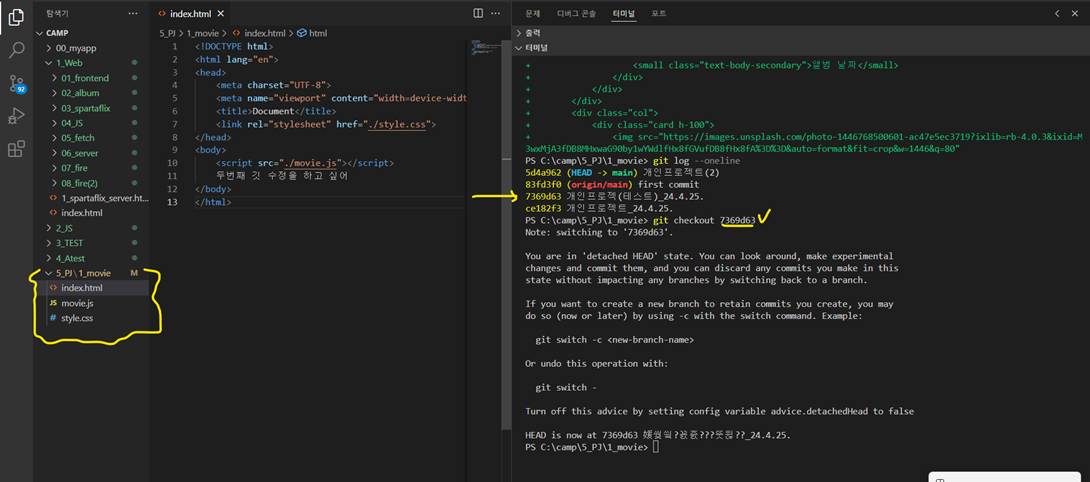Select the index.html editor tab
The height and width of the screenshot is (482, 1090).
click(192, 13)
